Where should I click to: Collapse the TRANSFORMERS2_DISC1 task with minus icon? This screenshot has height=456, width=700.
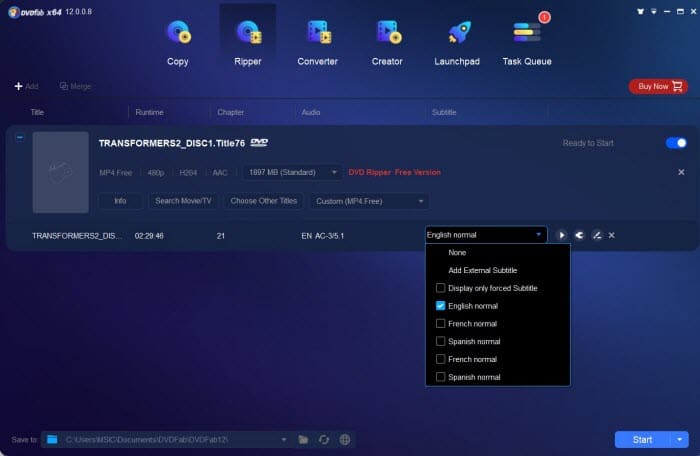20,138
